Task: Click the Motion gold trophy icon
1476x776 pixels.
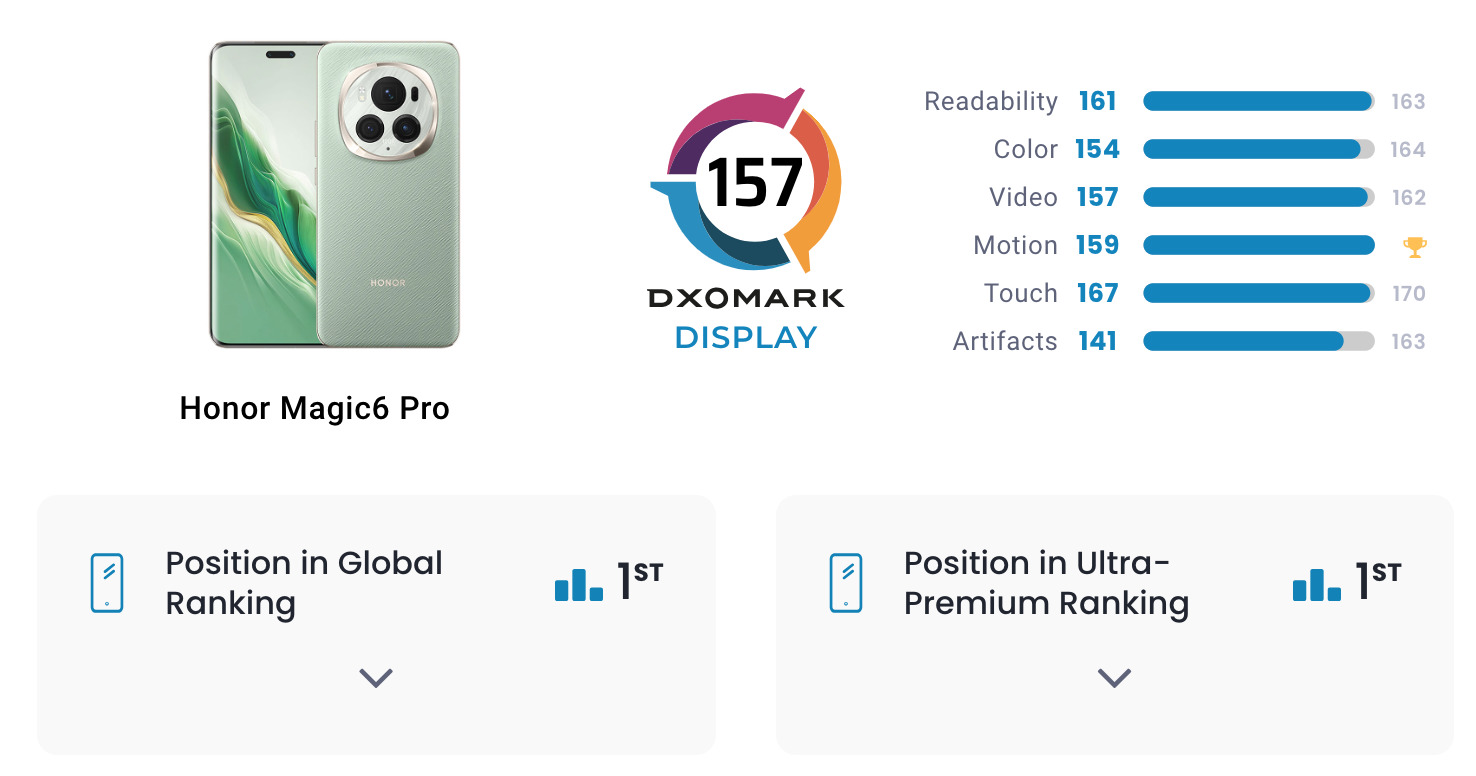Action: click(1414, 246)
